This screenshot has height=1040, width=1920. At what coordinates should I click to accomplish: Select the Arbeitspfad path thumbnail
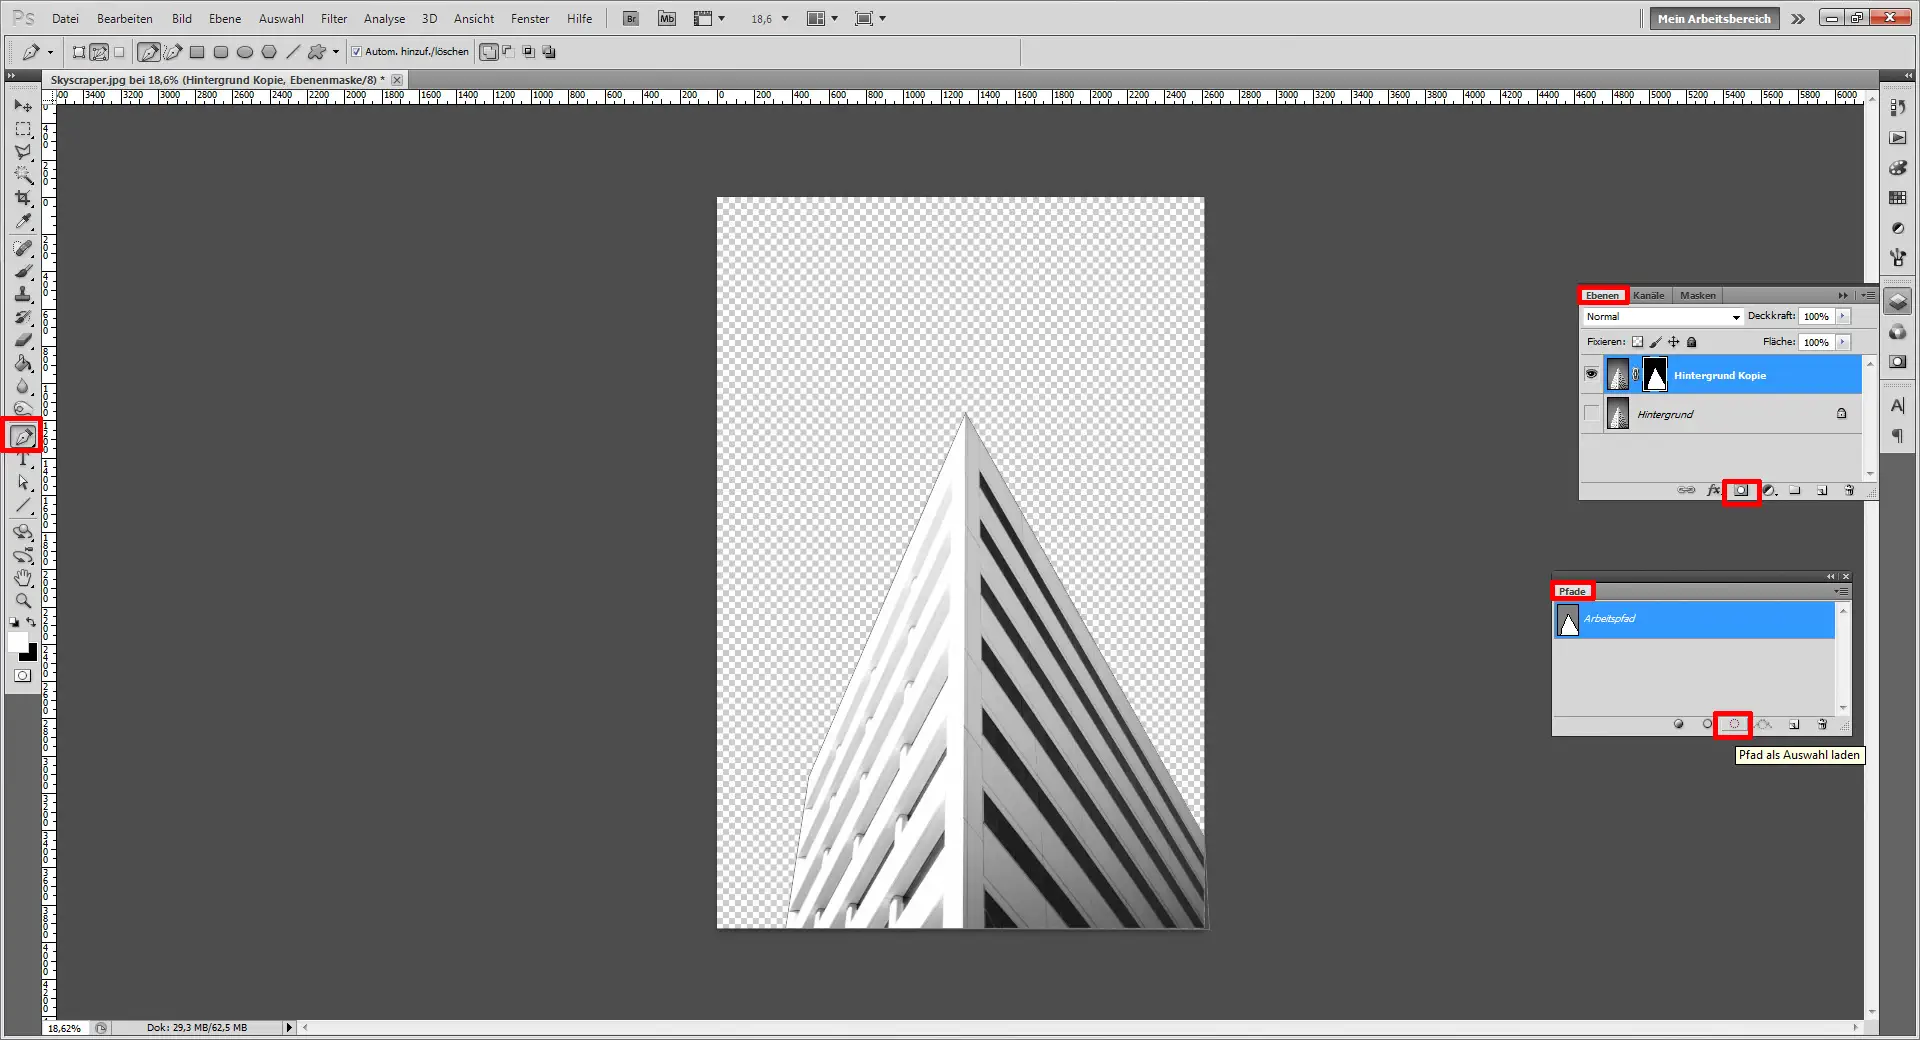(x=1568, y=620)
